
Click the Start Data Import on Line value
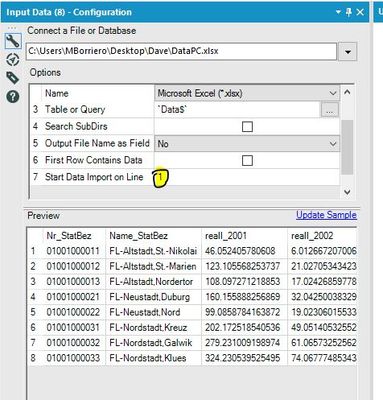pos(247,177)
